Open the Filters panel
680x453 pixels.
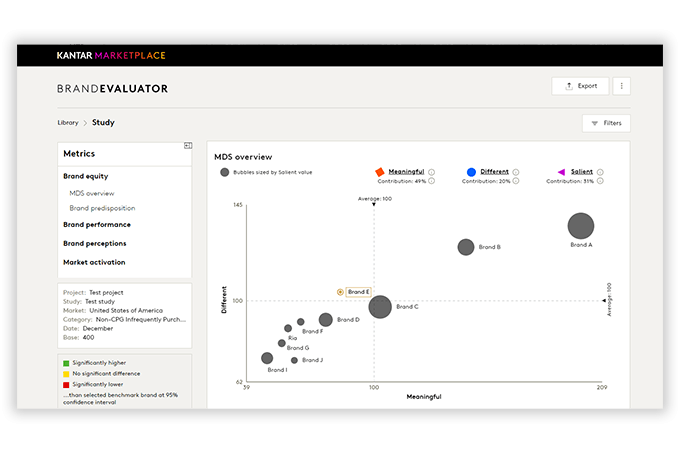(x=606, y=123)
